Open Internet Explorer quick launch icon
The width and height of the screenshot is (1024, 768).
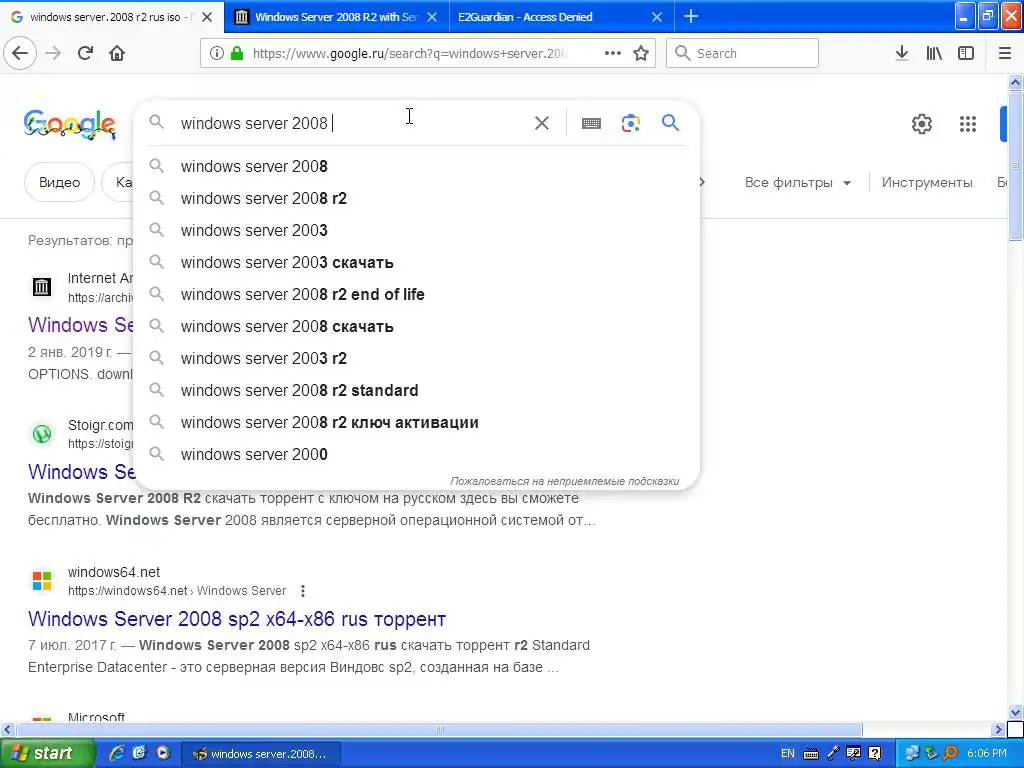coord(117,753)
